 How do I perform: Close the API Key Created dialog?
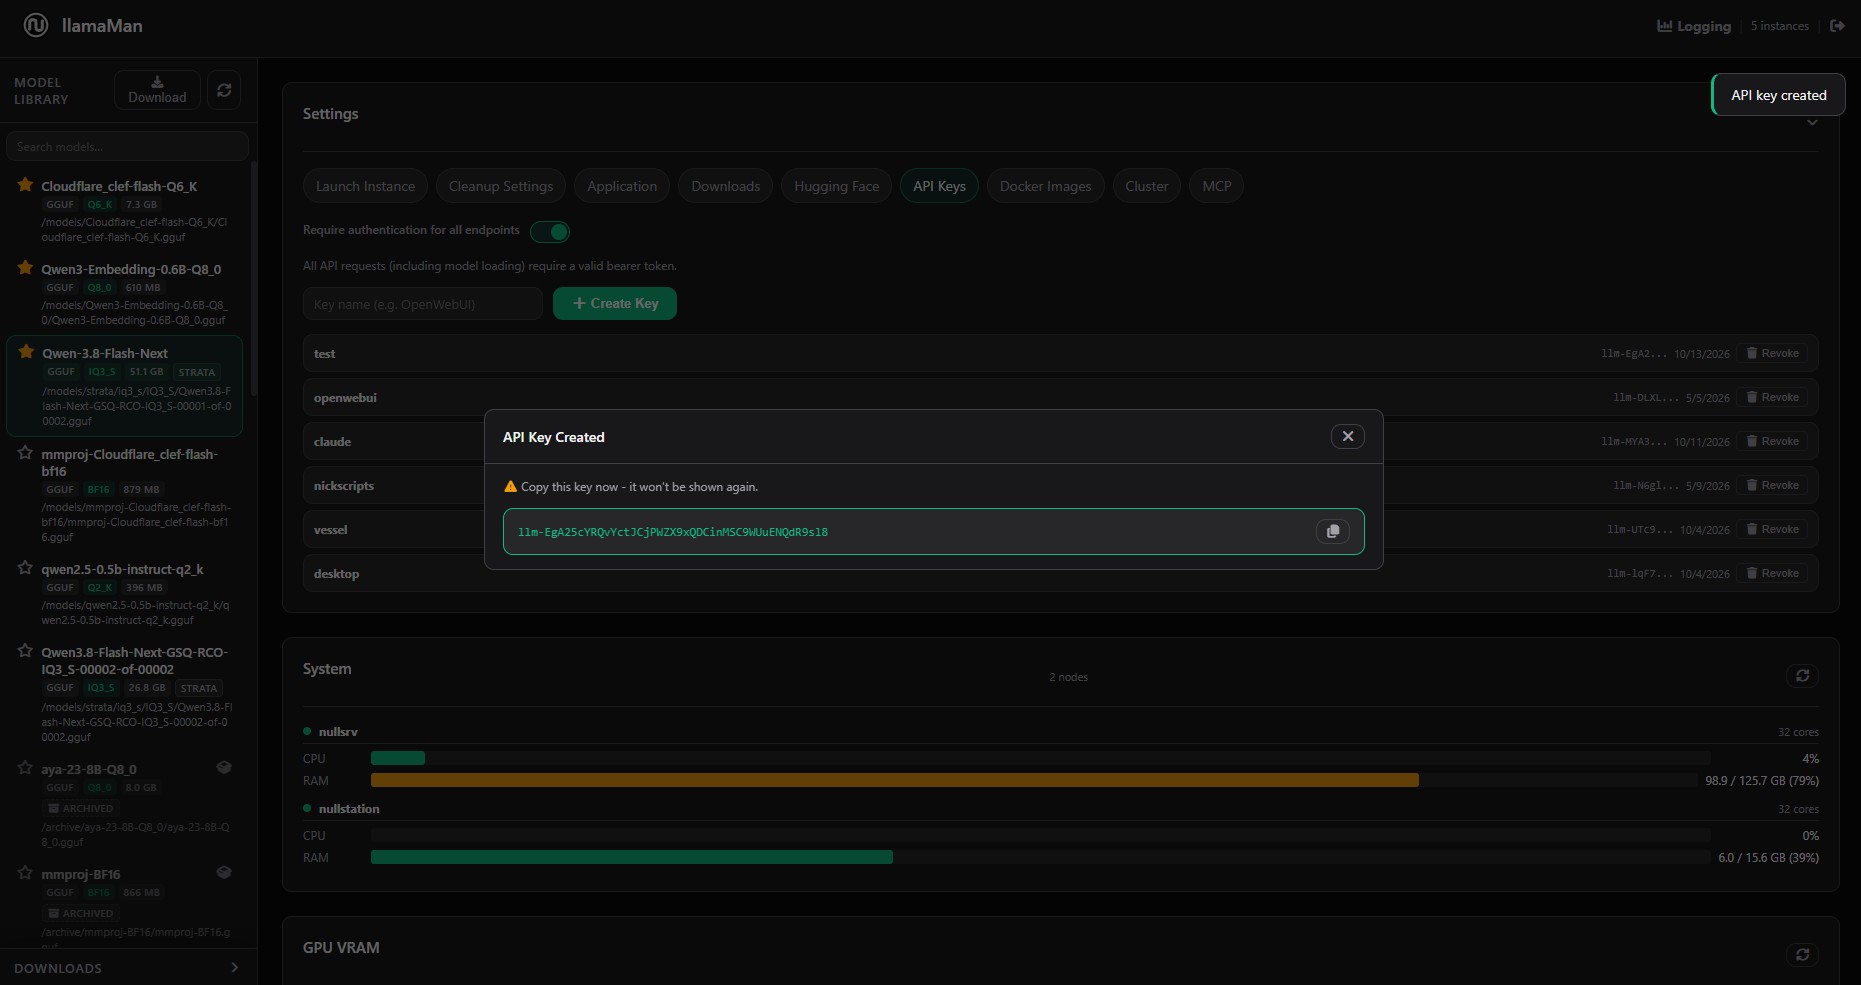[x=1347, y=436]
